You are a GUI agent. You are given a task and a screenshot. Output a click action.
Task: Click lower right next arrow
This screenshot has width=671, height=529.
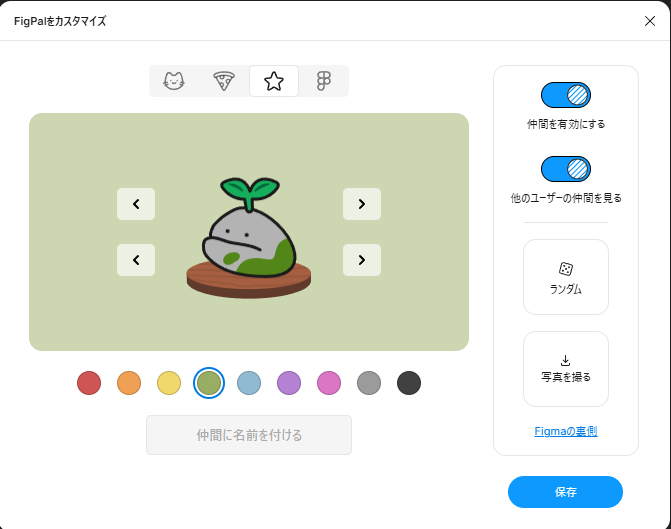pyautogui.click(x=362, y=260)
